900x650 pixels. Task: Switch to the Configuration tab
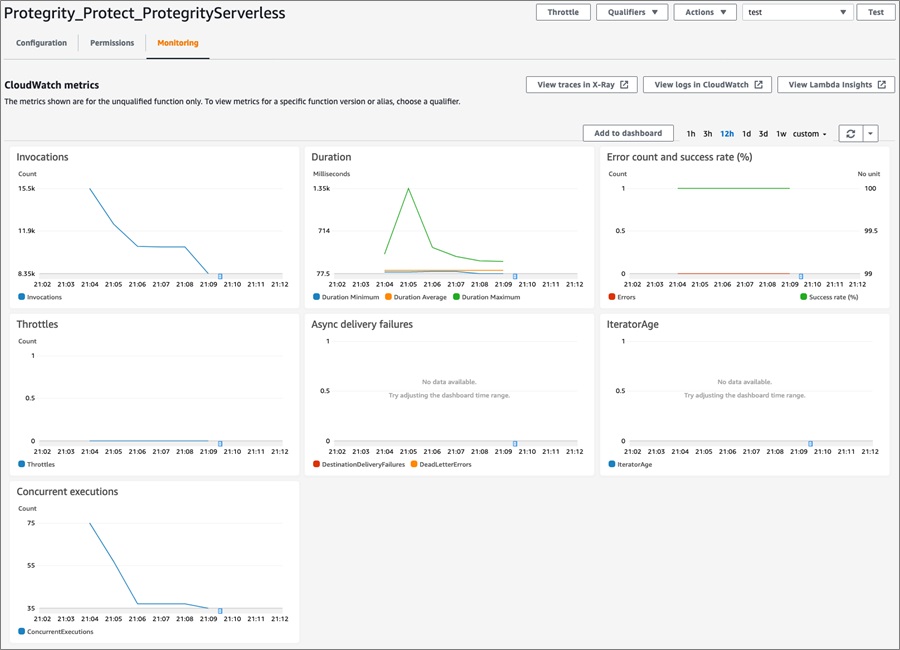41,43
